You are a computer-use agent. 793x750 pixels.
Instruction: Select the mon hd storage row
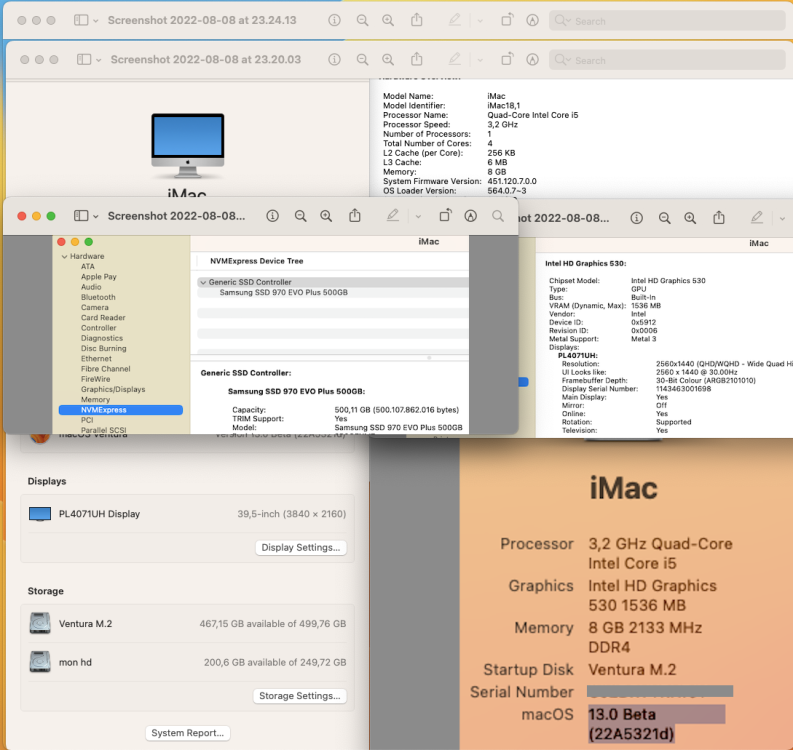187,662
